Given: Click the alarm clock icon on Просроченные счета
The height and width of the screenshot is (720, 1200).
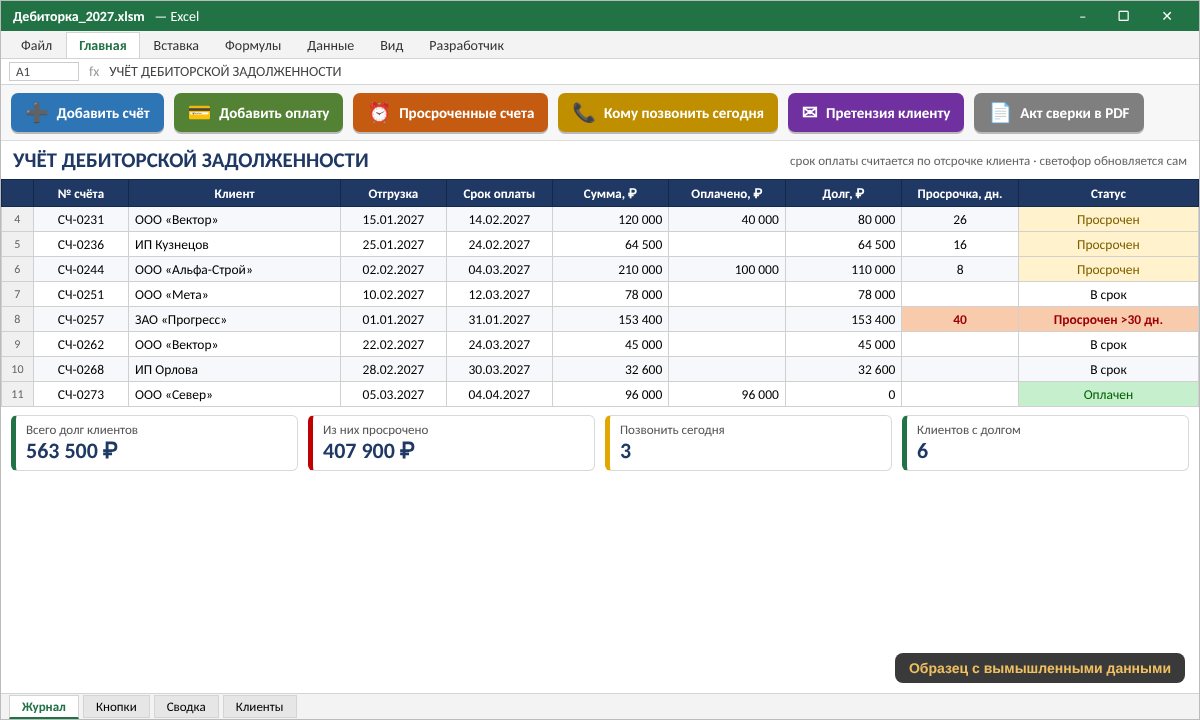Looking at the screenshot, I should [x=379, y=113].
